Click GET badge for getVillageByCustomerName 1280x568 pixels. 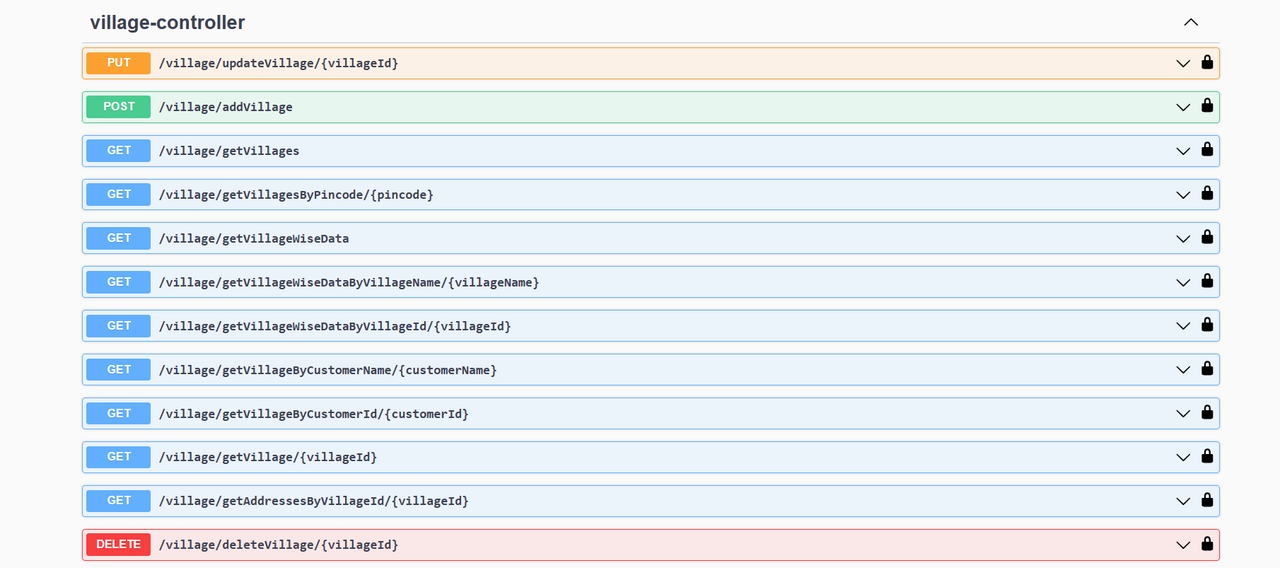tap(118, 370)
